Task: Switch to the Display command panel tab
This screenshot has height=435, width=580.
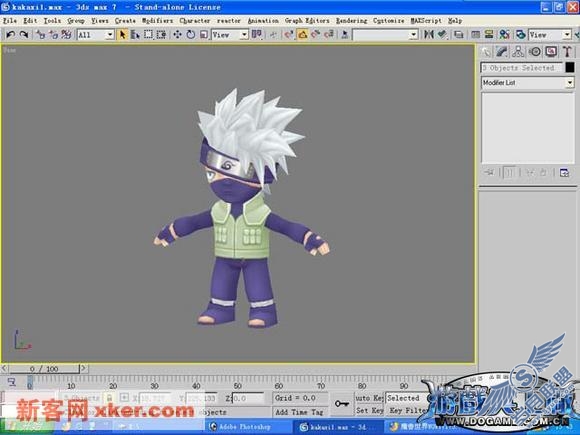Action: coord(551,52)
